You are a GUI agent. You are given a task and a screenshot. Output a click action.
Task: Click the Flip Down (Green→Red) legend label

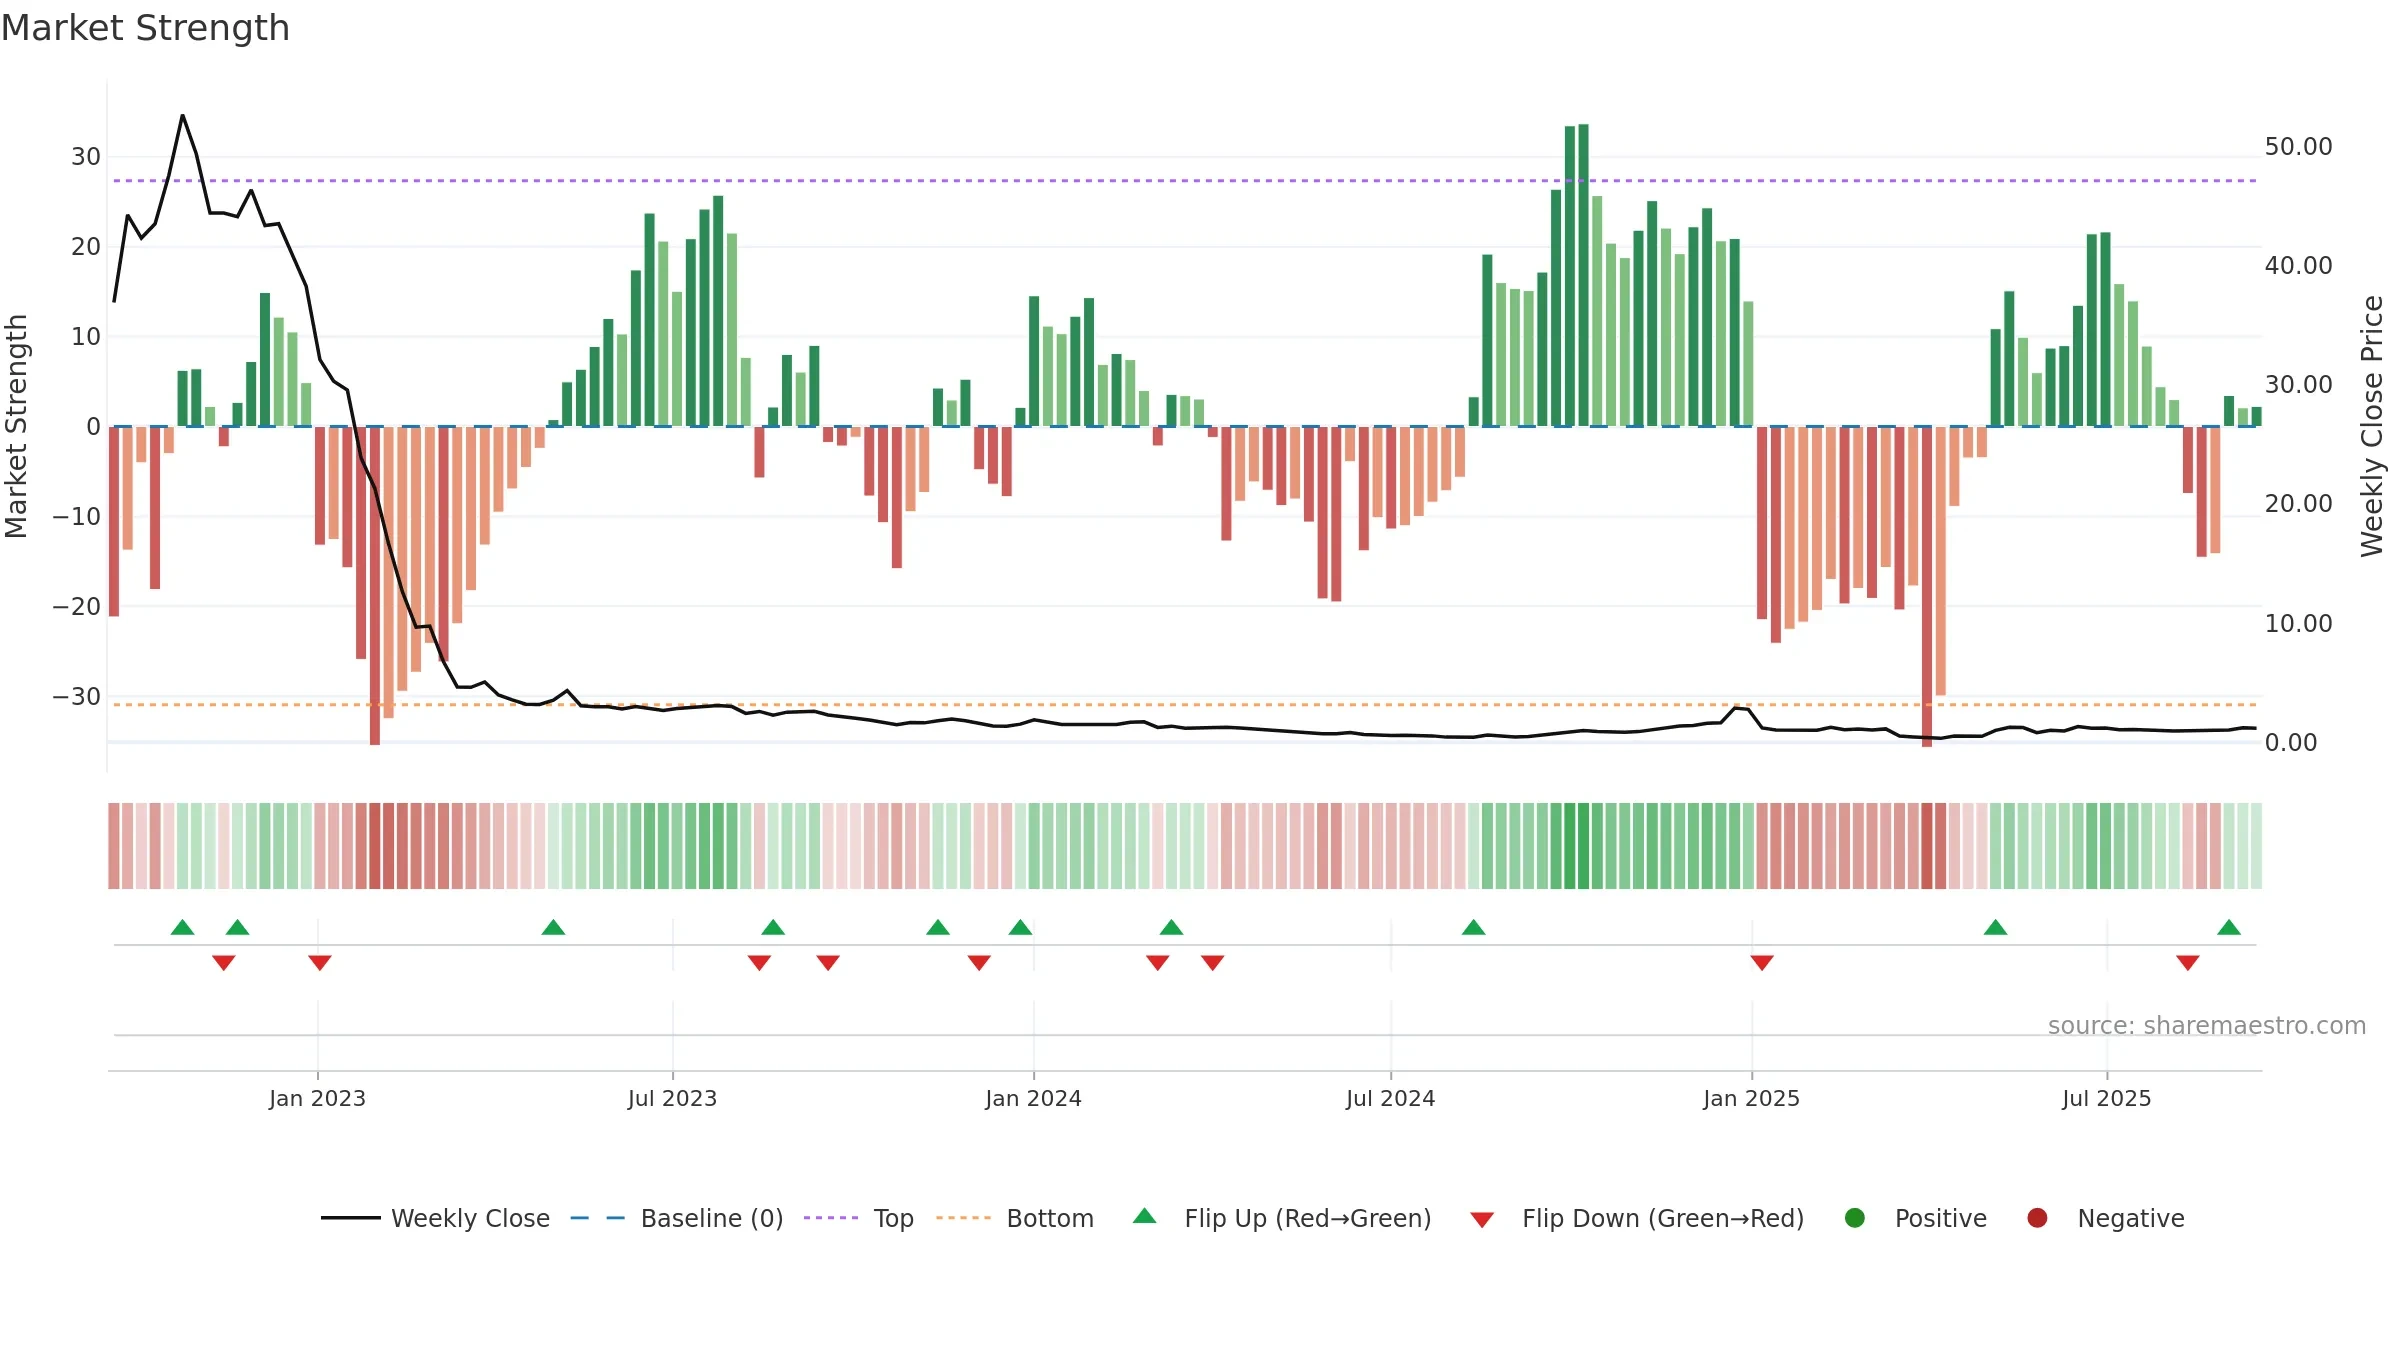point(1663,1218)
